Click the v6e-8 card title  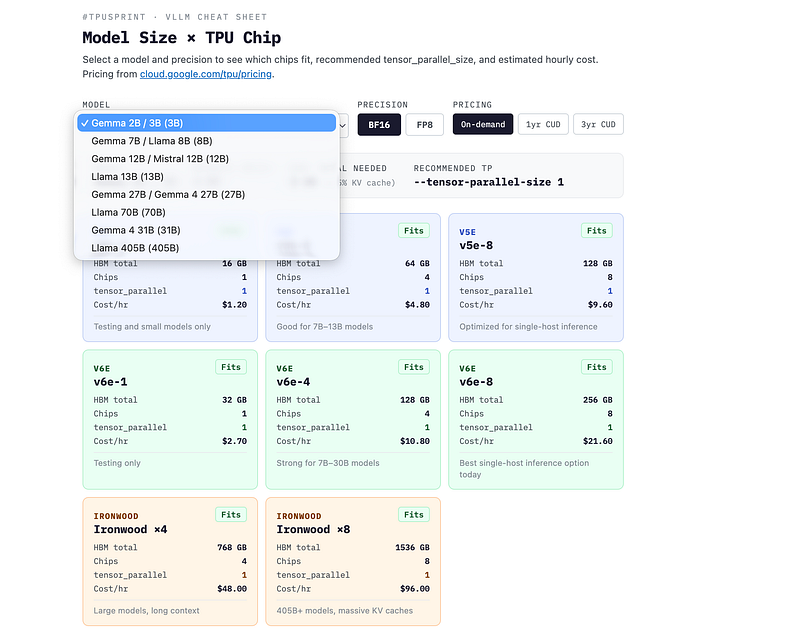[476, 382]
